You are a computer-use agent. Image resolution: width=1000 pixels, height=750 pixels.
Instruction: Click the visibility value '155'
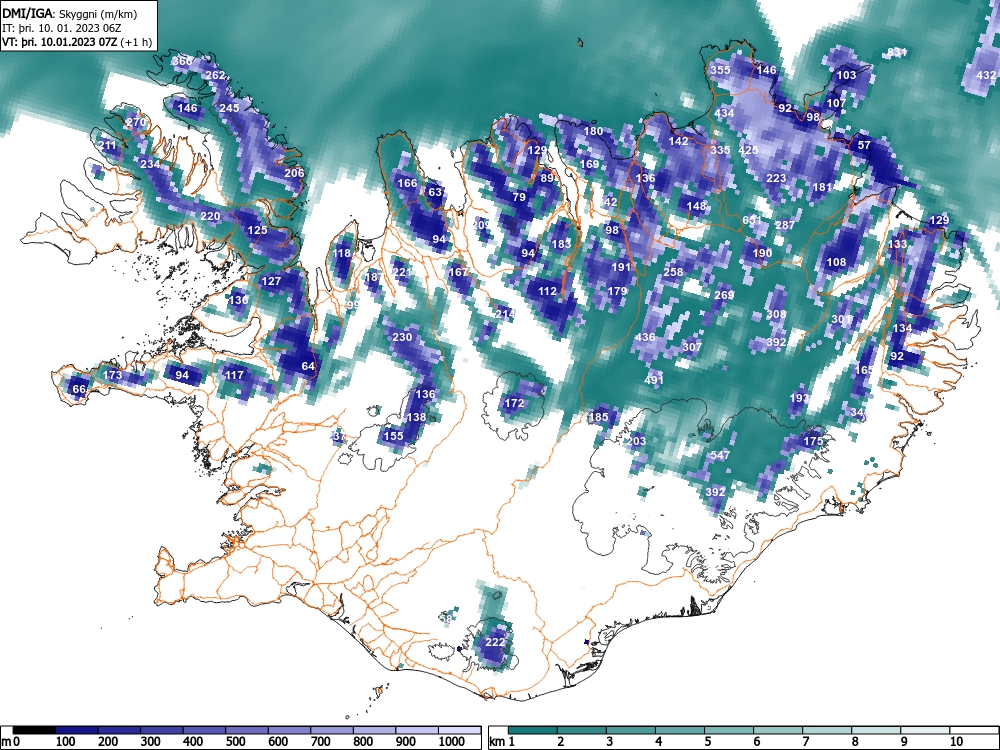[x=393, y=436]
